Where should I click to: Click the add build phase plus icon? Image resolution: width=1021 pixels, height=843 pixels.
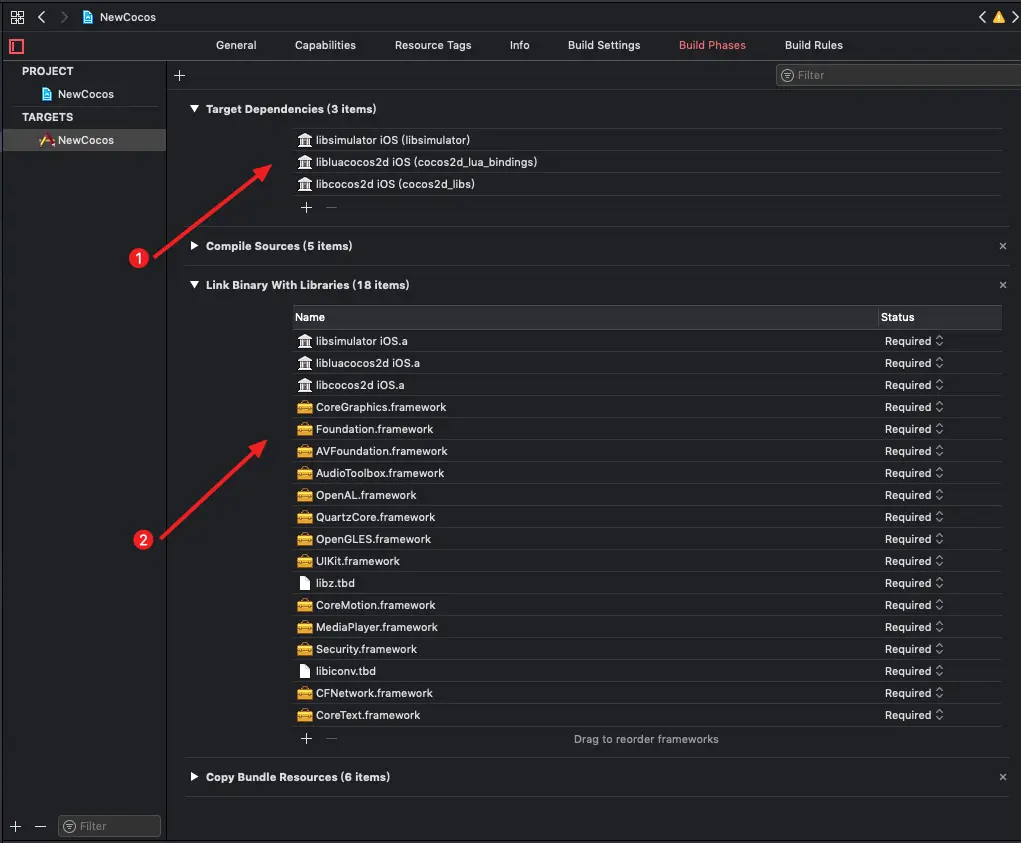point(180,75)
